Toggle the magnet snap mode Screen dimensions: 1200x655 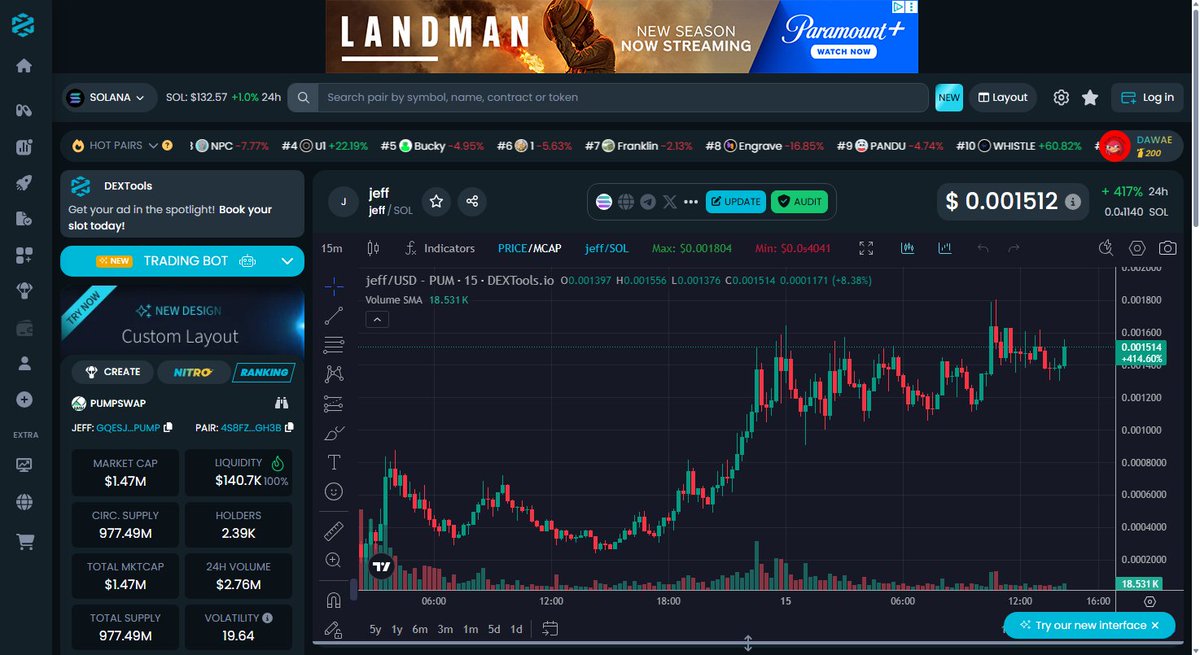pos(334,600)
